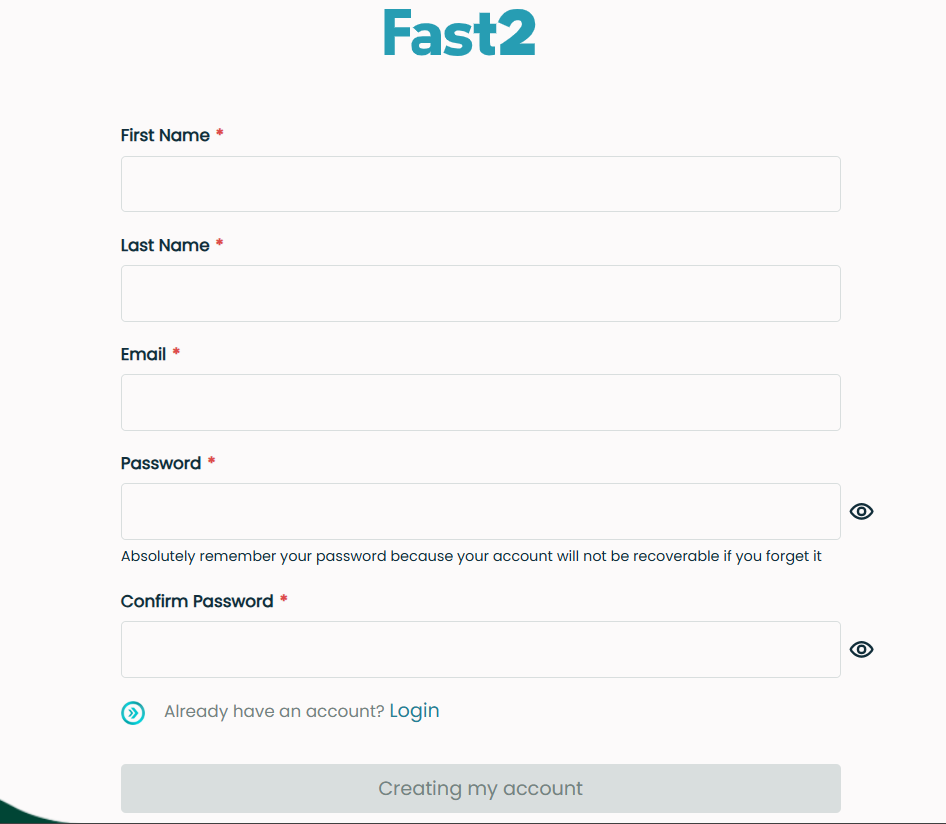946x824 pixels.
Task: Reveal the Confirm Password text with eye icon
Action: (861, 649)
